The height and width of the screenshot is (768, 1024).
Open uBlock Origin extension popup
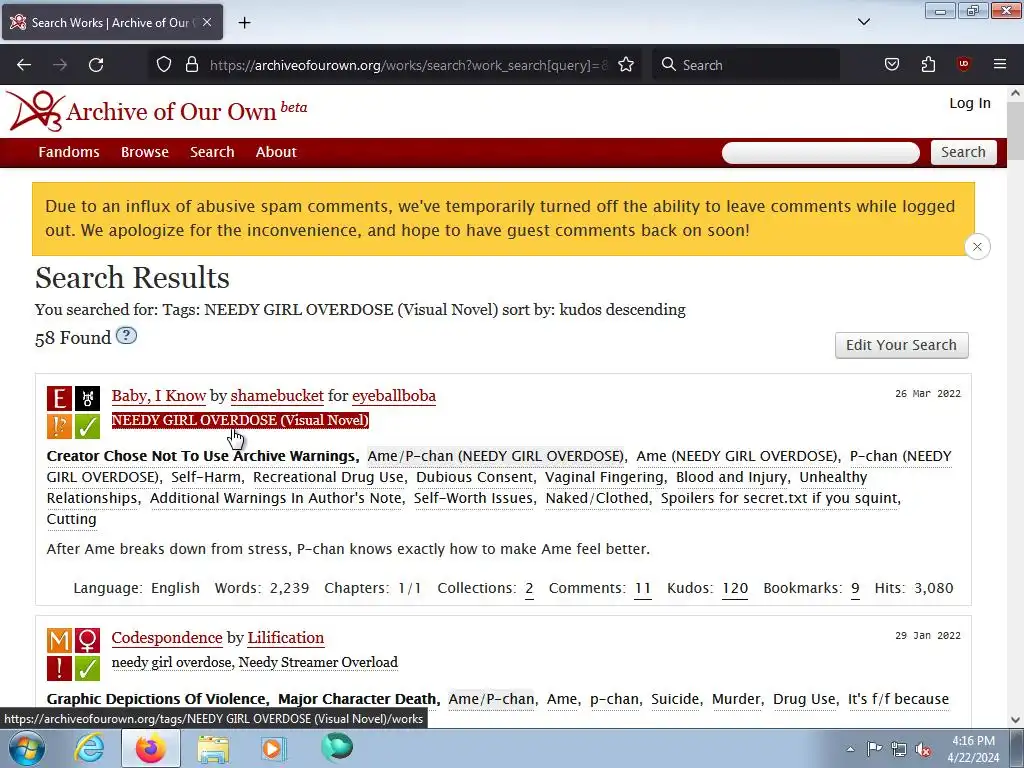(963, 64)
